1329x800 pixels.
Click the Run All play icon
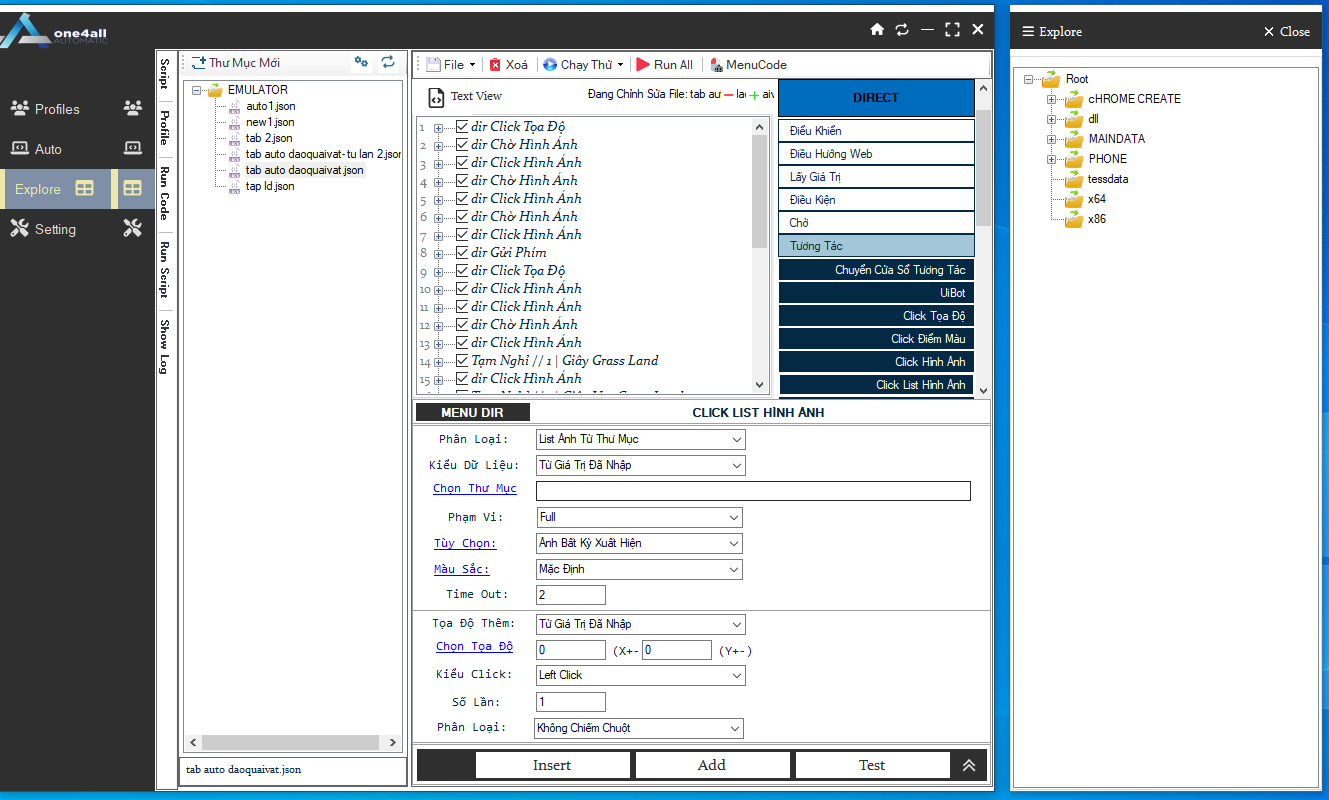643,65
